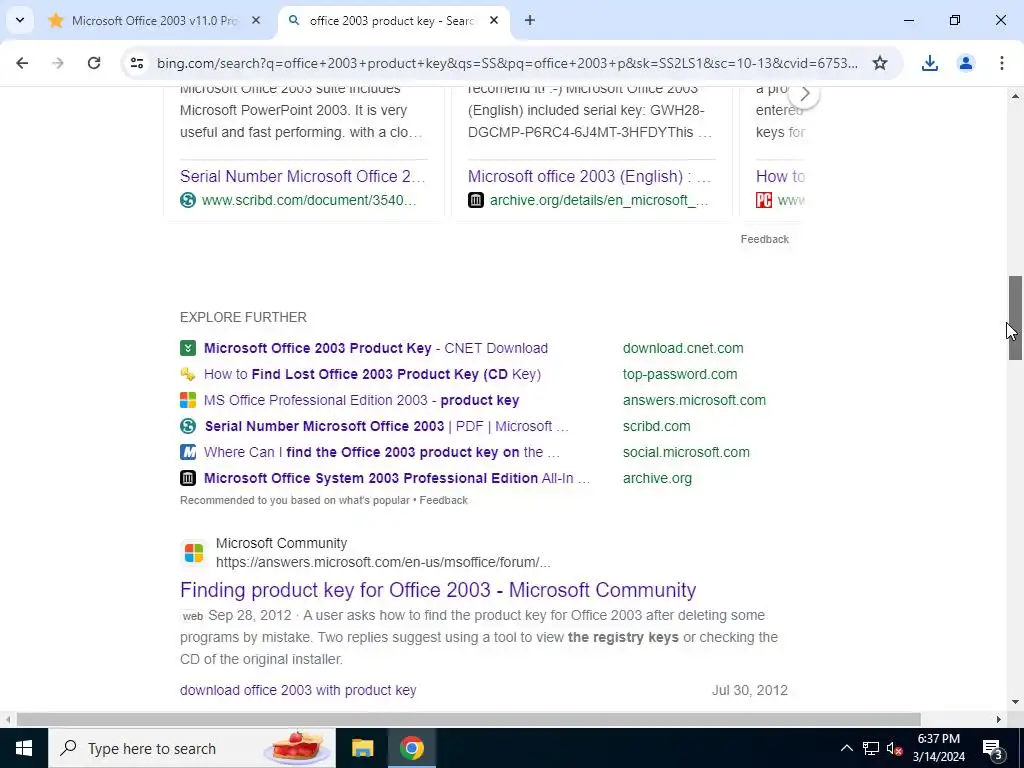
Task: Open the network tray icon
Action: click(871, 748)
